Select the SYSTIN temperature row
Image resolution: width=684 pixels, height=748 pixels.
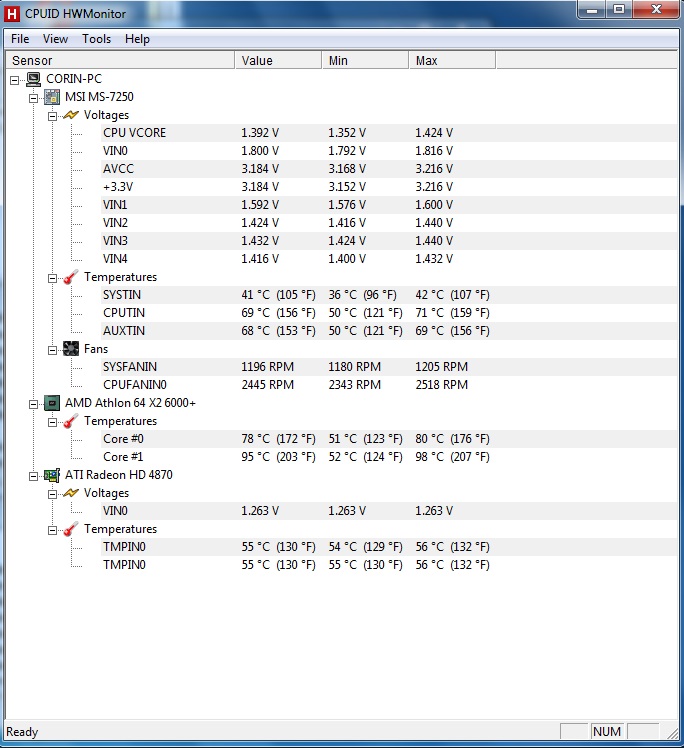(x=389, y=295)
